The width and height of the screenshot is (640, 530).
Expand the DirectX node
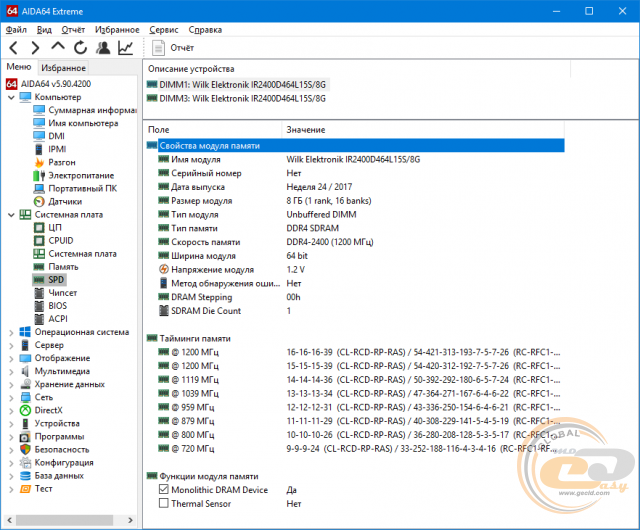pyautogui.click(x=11, y=411)
